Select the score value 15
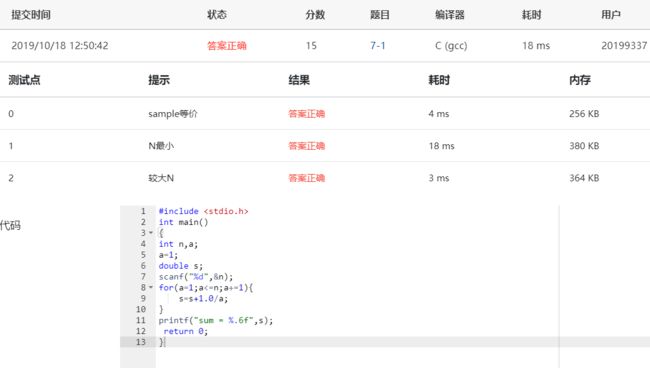The width and height of the screenshot is (650, 368). point(311,46)
